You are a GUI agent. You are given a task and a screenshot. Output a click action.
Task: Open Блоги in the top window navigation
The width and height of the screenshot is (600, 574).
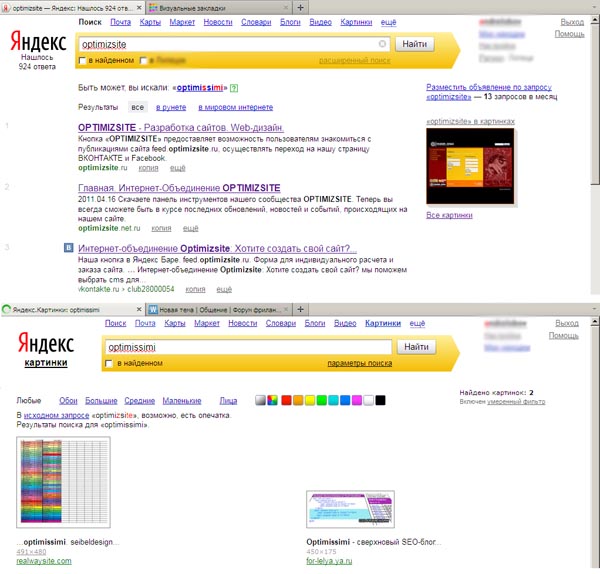point(290,22)
